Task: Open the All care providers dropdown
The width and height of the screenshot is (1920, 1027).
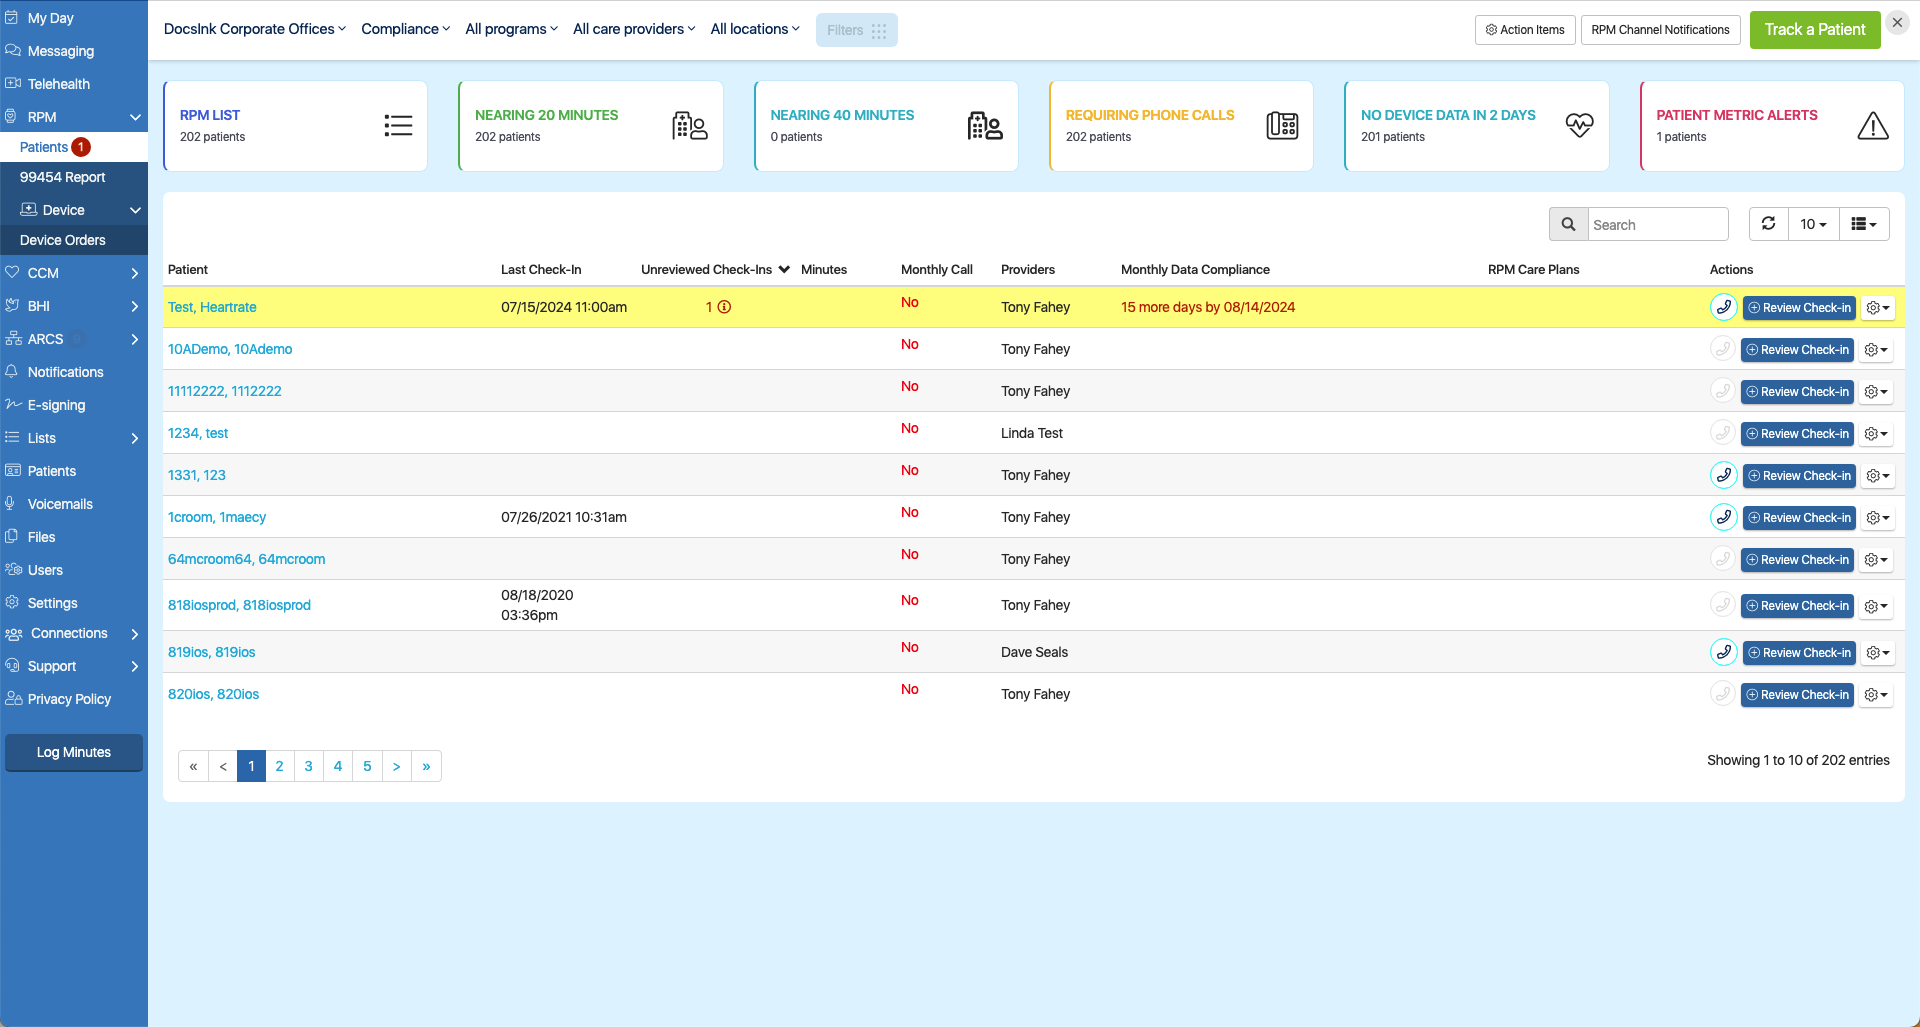Action: click(633, 29)
